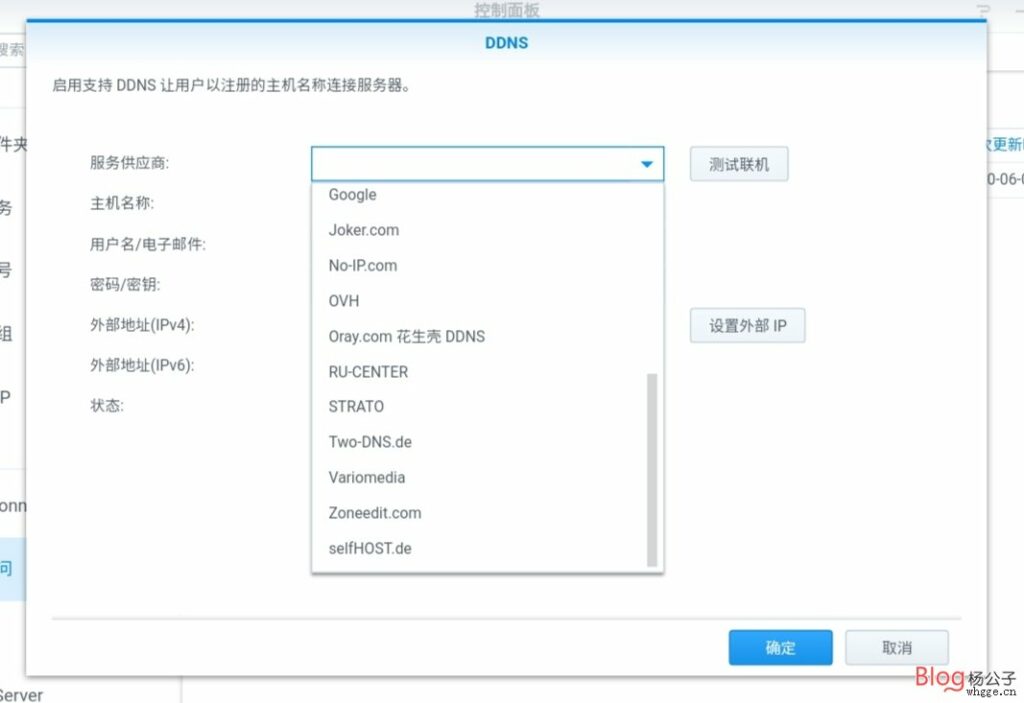Click the 外部地址(IPv6) label

(x=142, y=365)
